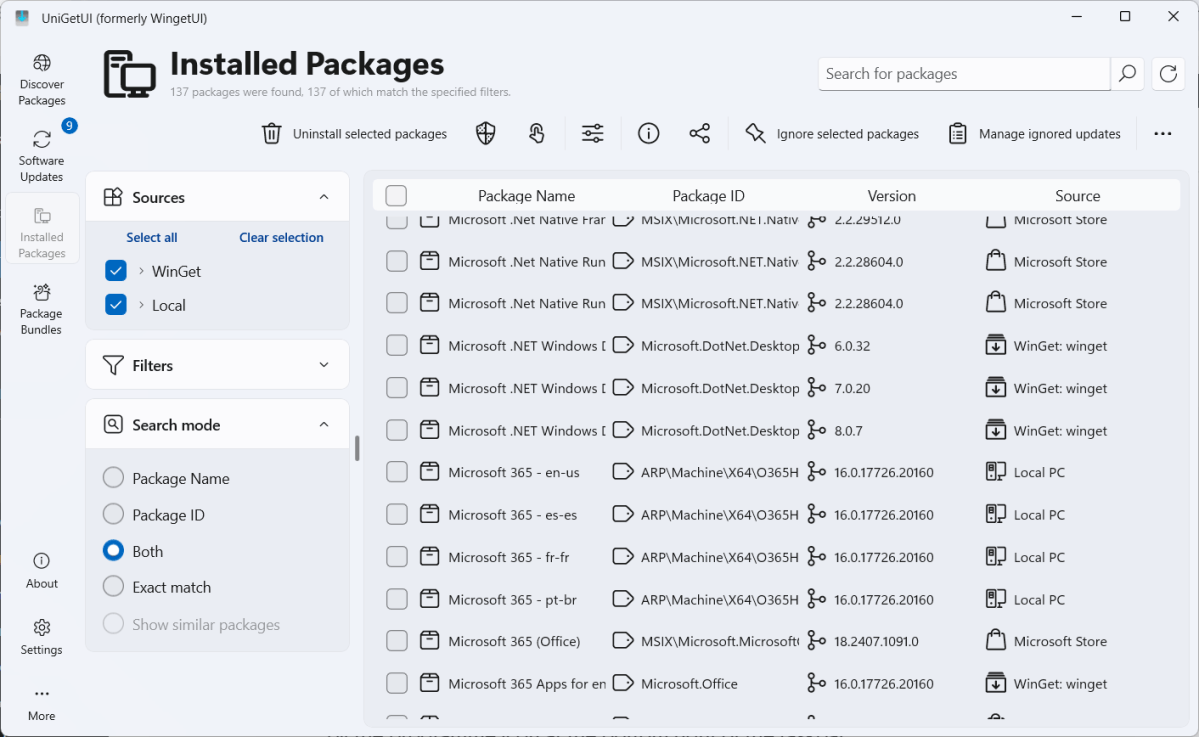Screen dimensions: 1199x737
Task: Click the magnifier search button
Action: click(x=1127, y=73)
